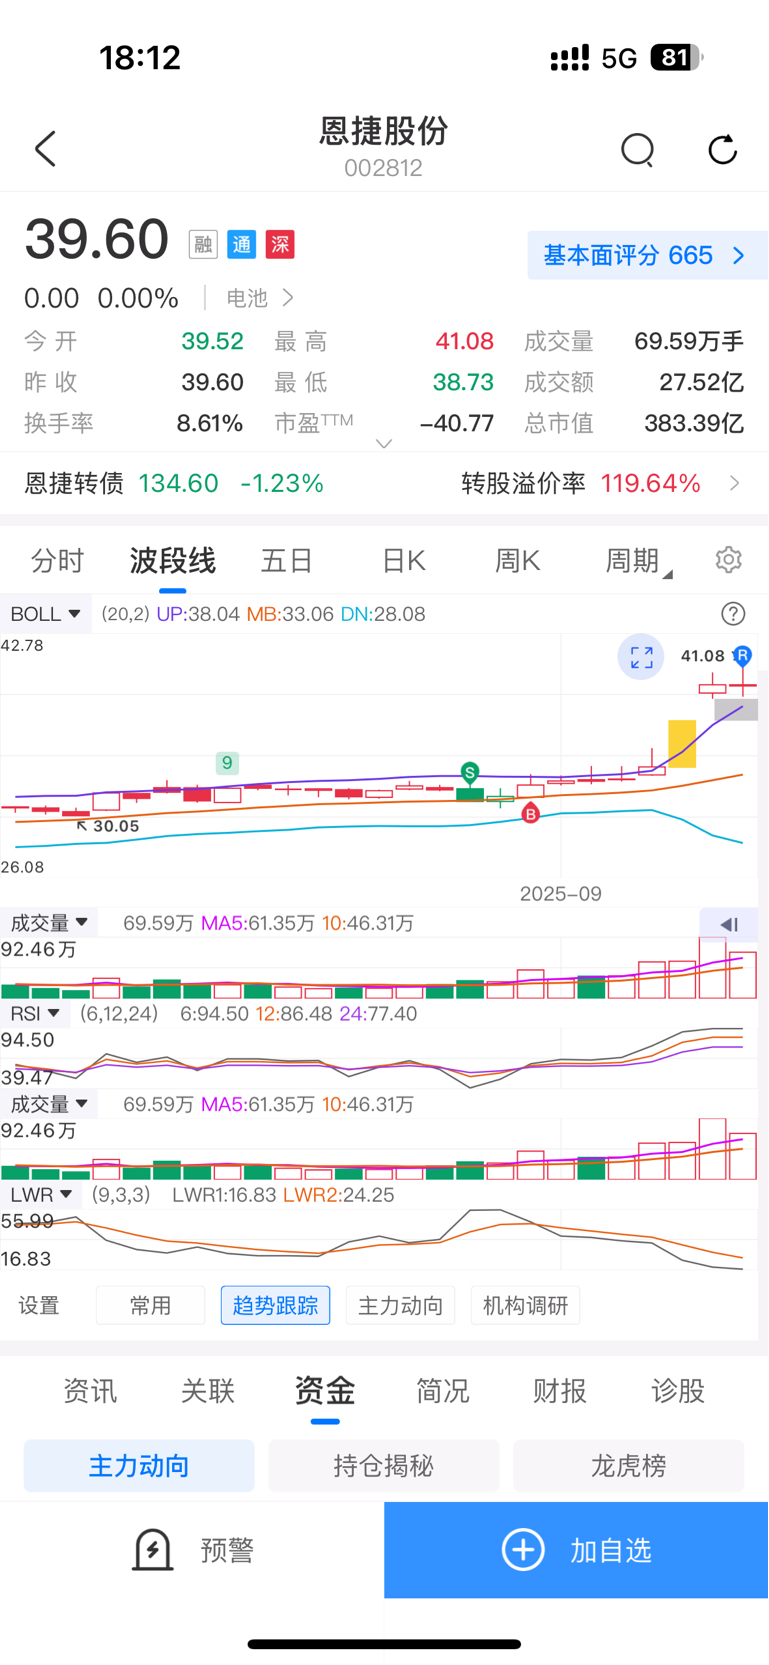Expand quote details chevron
This screenshot has width=769, height=1665.
coord(384,443)
